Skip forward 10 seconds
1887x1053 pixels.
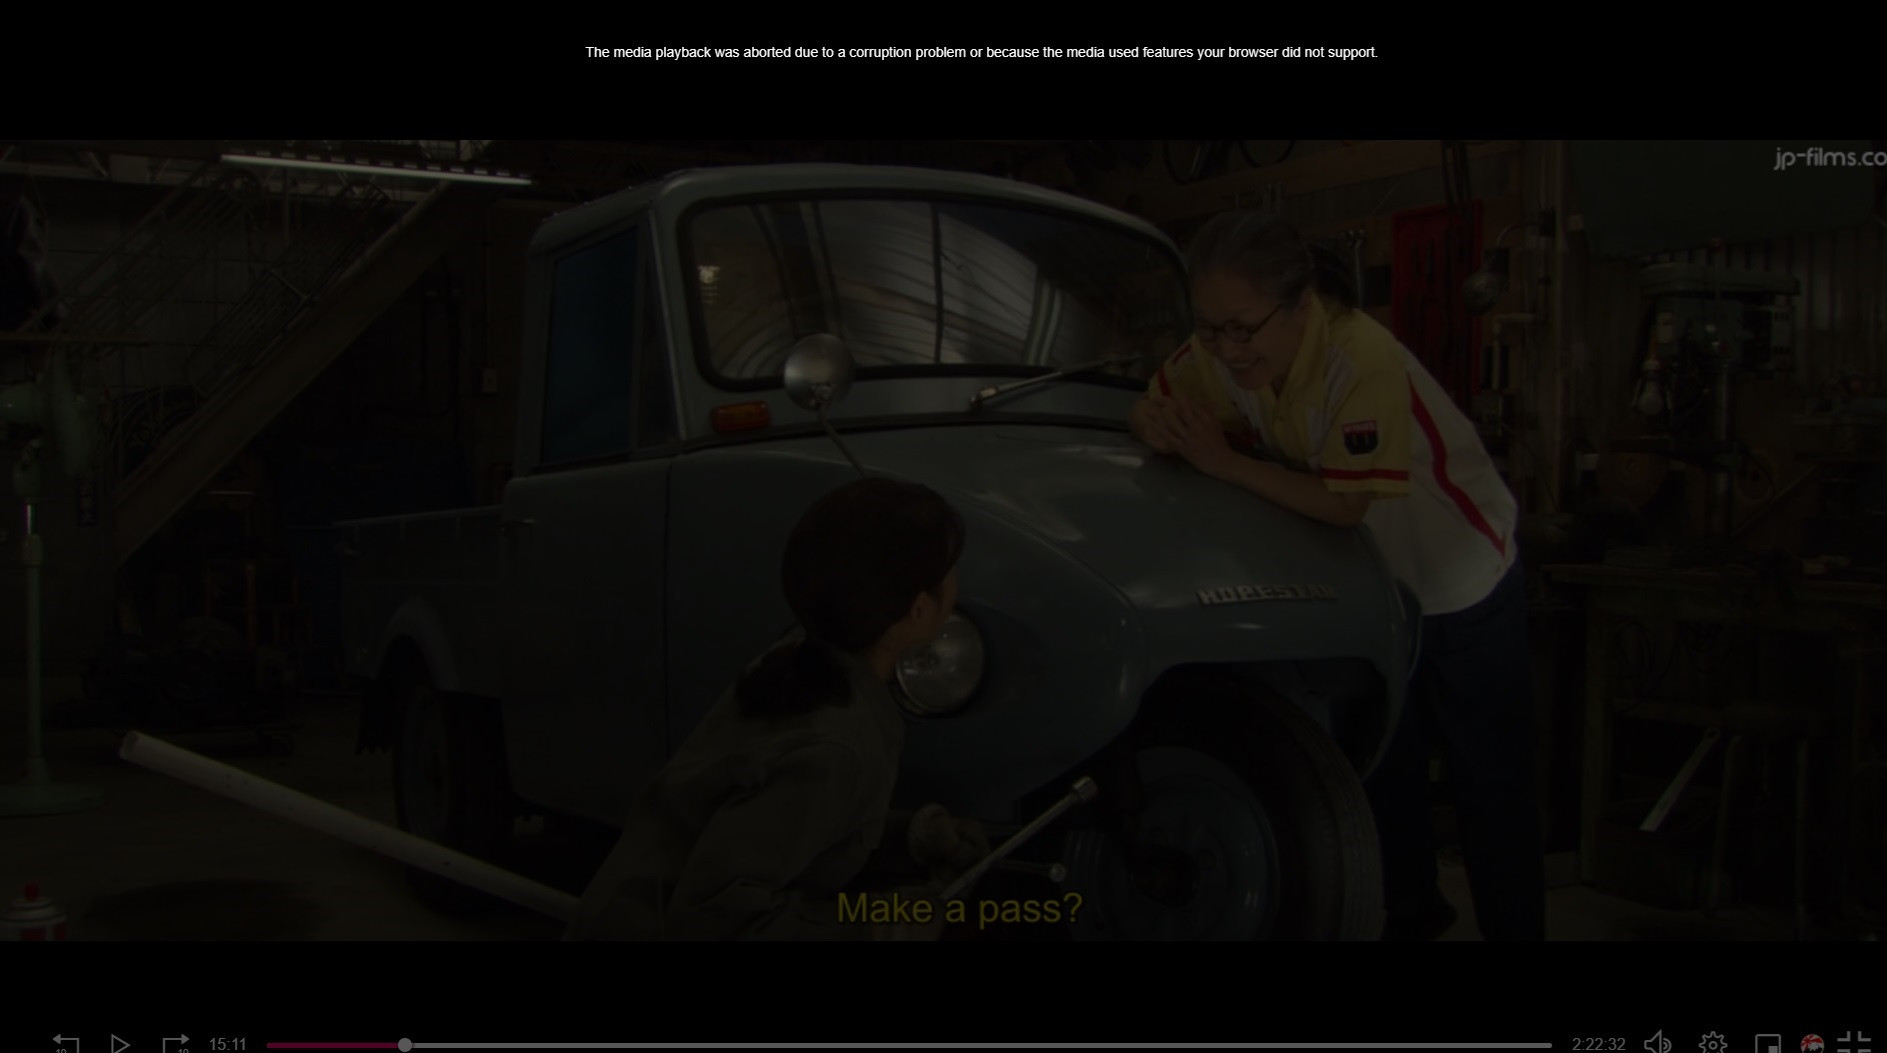point(175,1044)
